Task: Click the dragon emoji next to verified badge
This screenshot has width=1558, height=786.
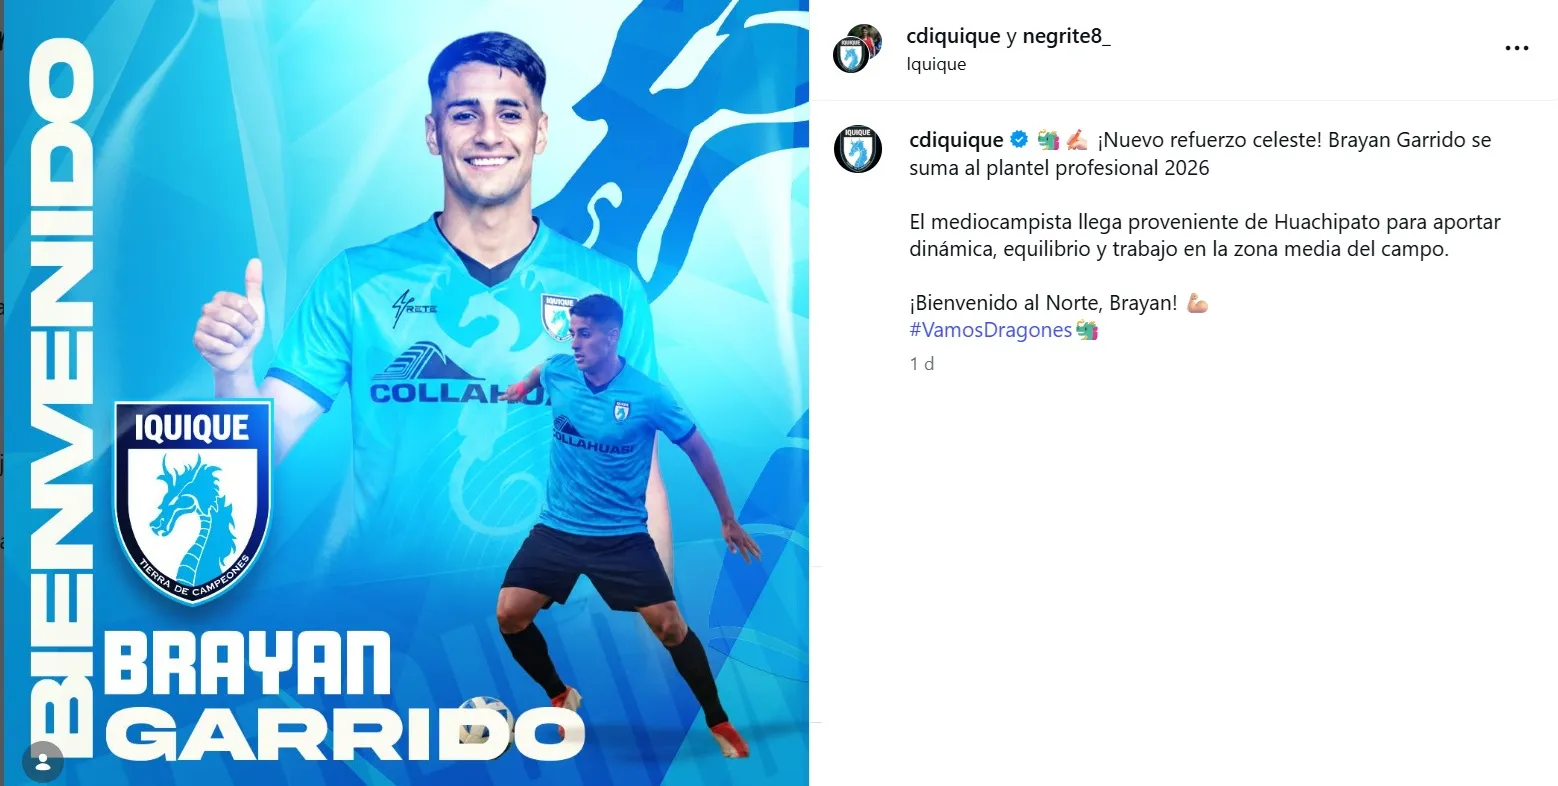Action: pos(1048,140)
